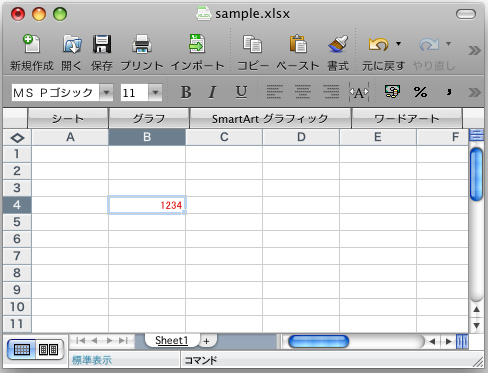Open the MS Pゴシック font dropdown
The height and width of the screenshot is (373, 488).
pos(106,92)
